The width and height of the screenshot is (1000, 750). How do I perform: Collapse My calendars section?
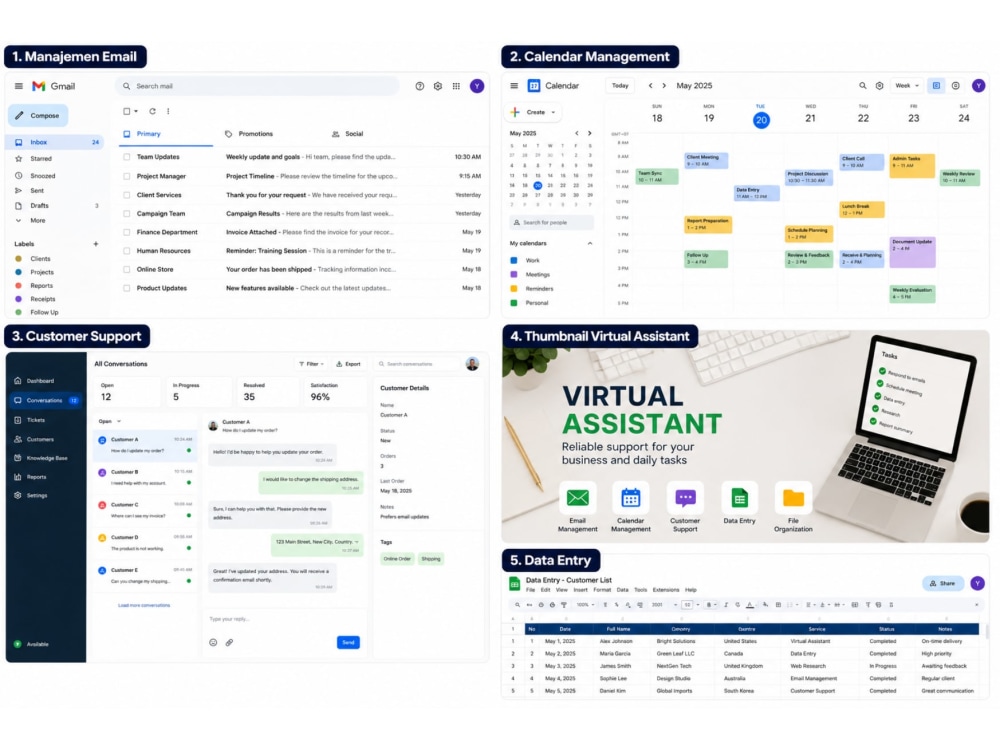589,244
